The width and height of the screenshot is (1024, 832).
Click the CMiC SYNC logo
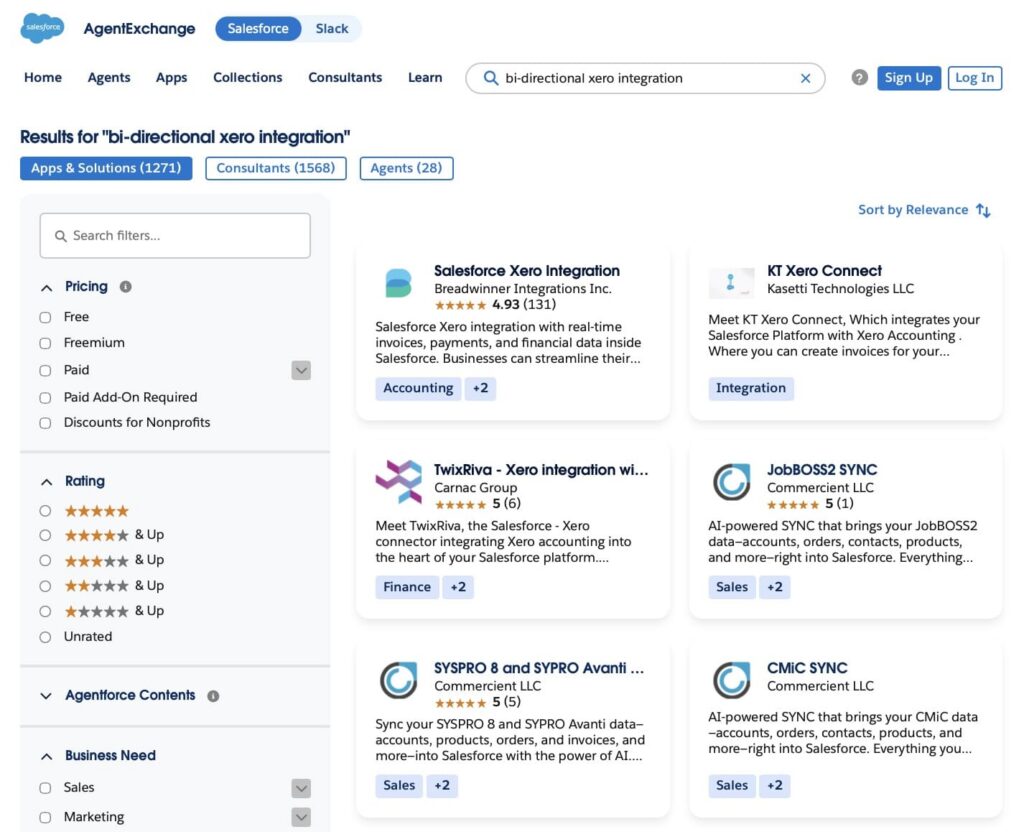tap(731, 680)
